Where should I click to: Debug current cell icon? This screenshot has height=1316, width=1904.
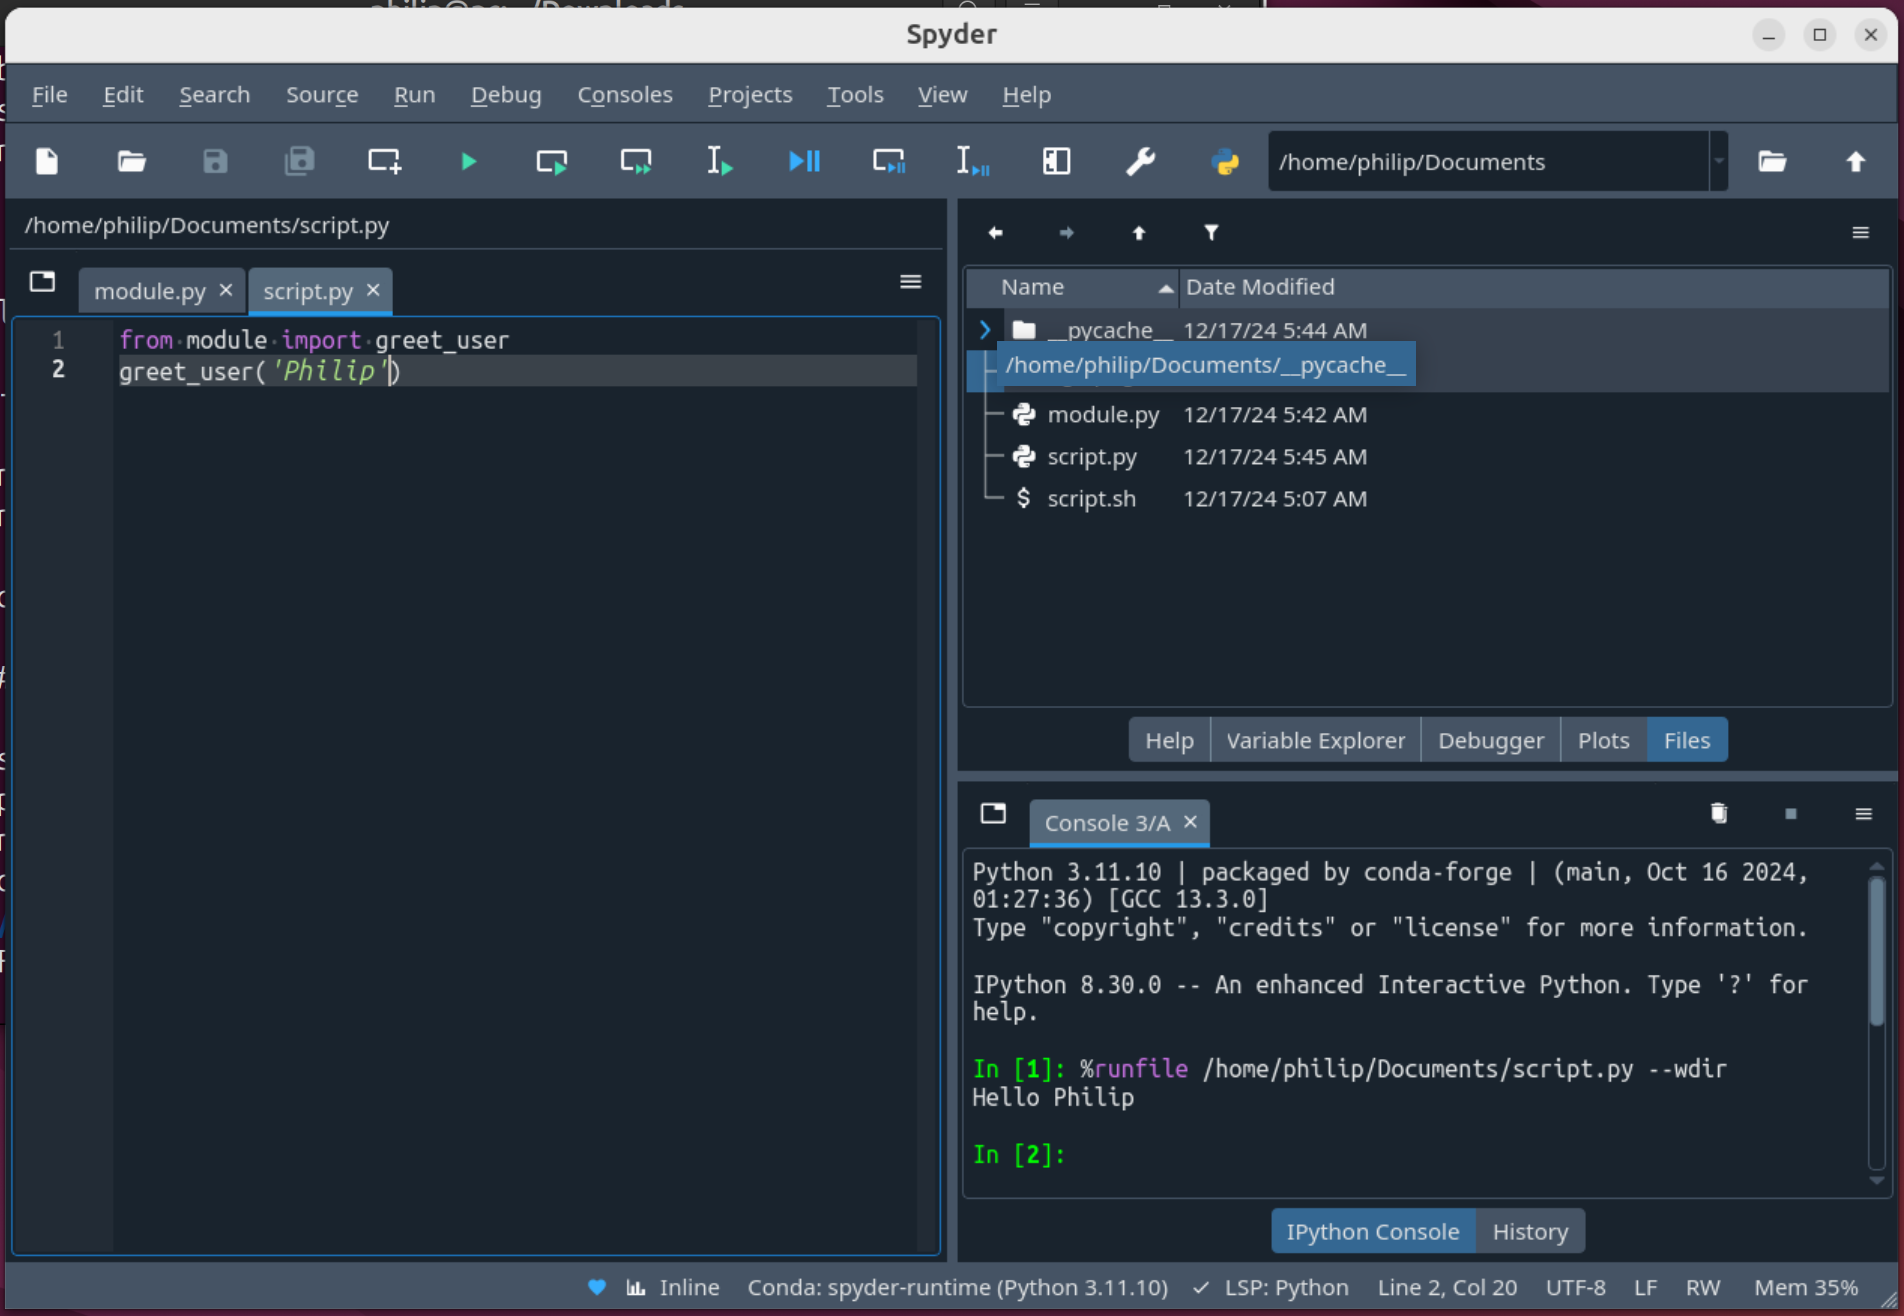tap(888, 161)
